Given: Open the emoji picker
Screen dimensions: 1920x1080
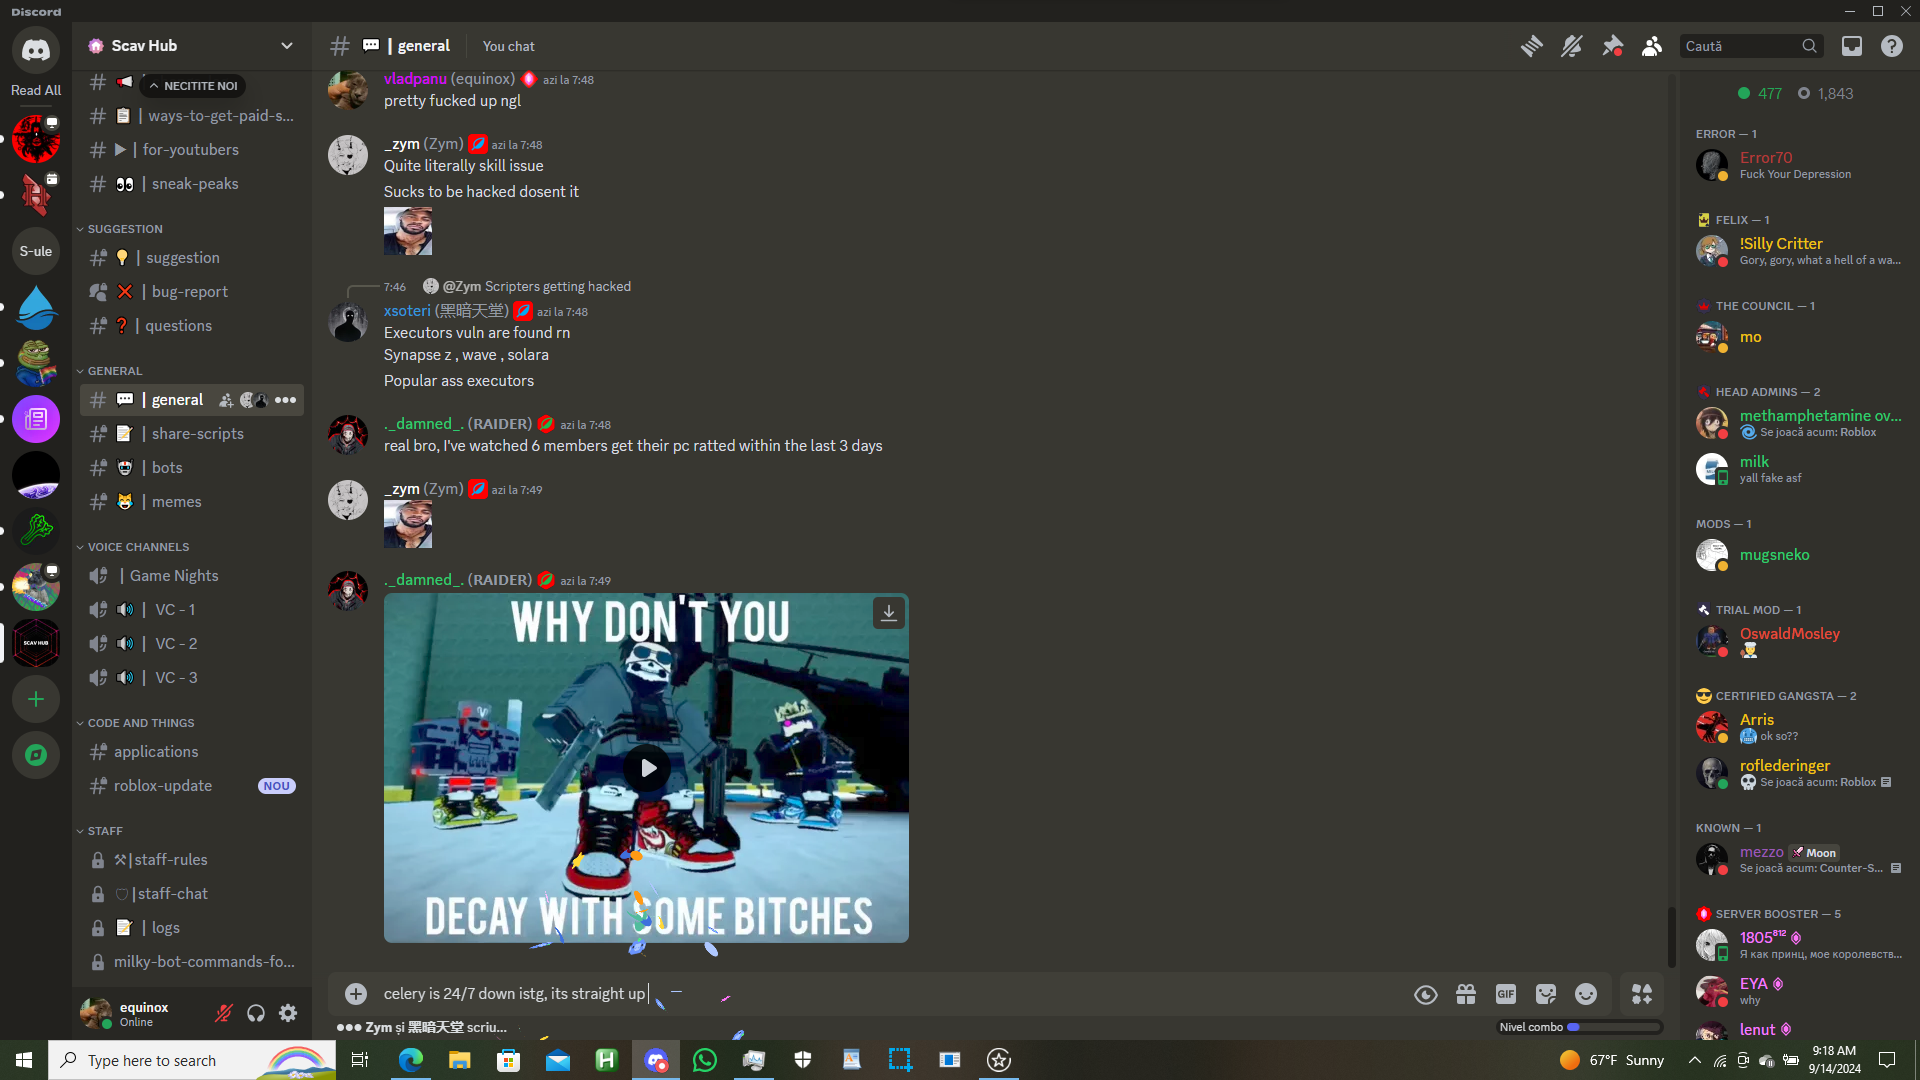Looking at the screenshot, I should click(1586, 994).
